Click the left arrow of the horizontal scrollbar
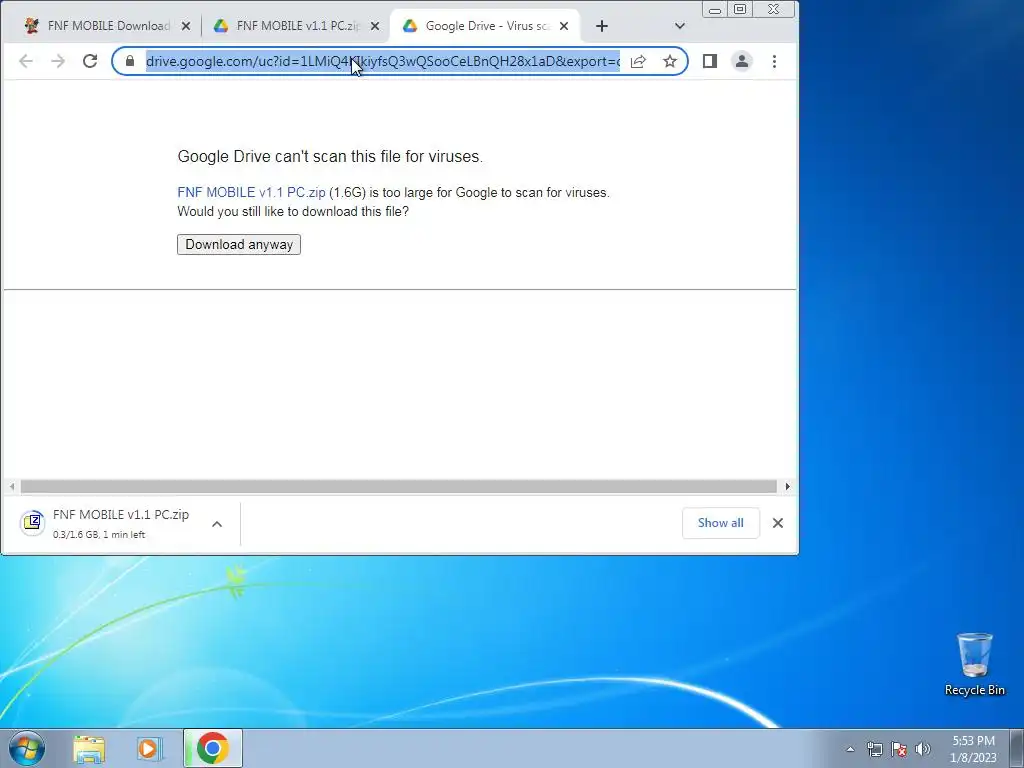This screenshot has width=1024, height=768. (x=12, y=487)
